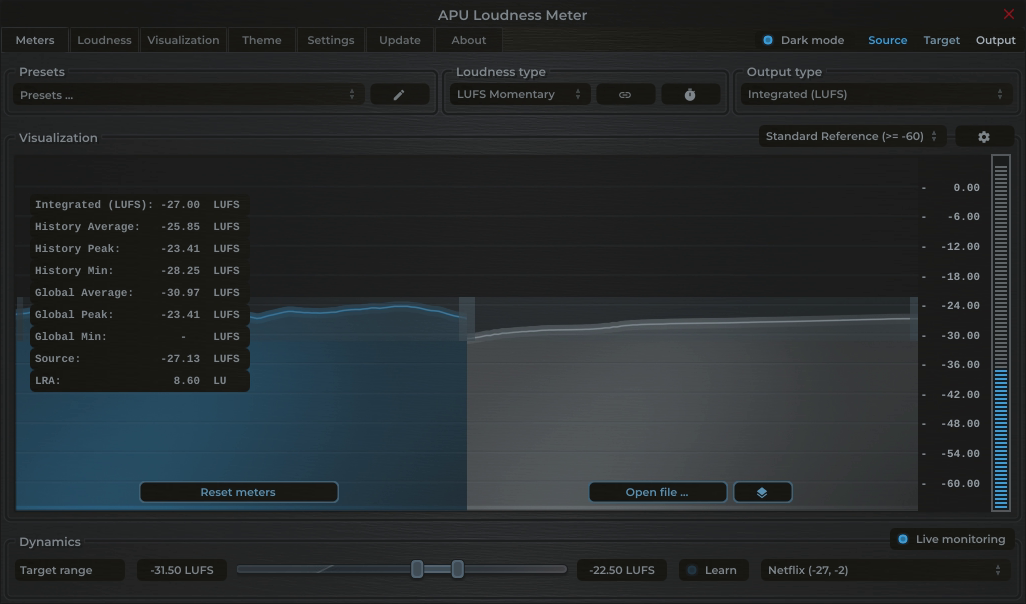Click the chain link icon in Loudness type
This screenshot has height=604, width=1026.
coord(625,93)
